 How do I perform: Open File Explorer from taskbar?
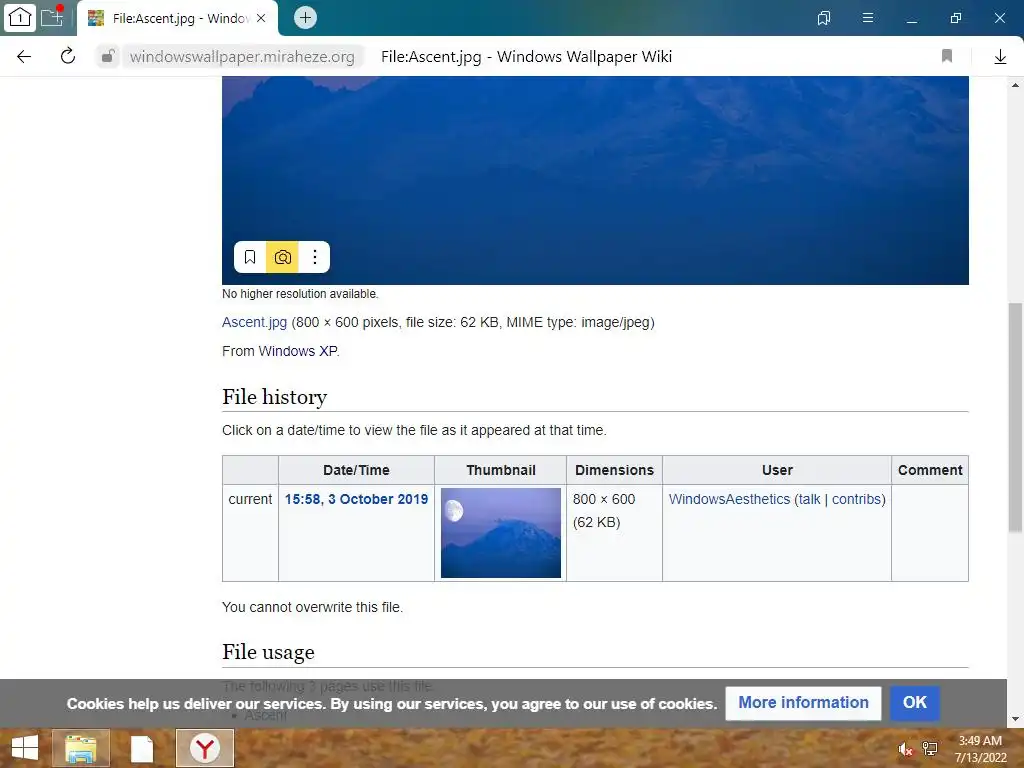(x=81, y=748)
